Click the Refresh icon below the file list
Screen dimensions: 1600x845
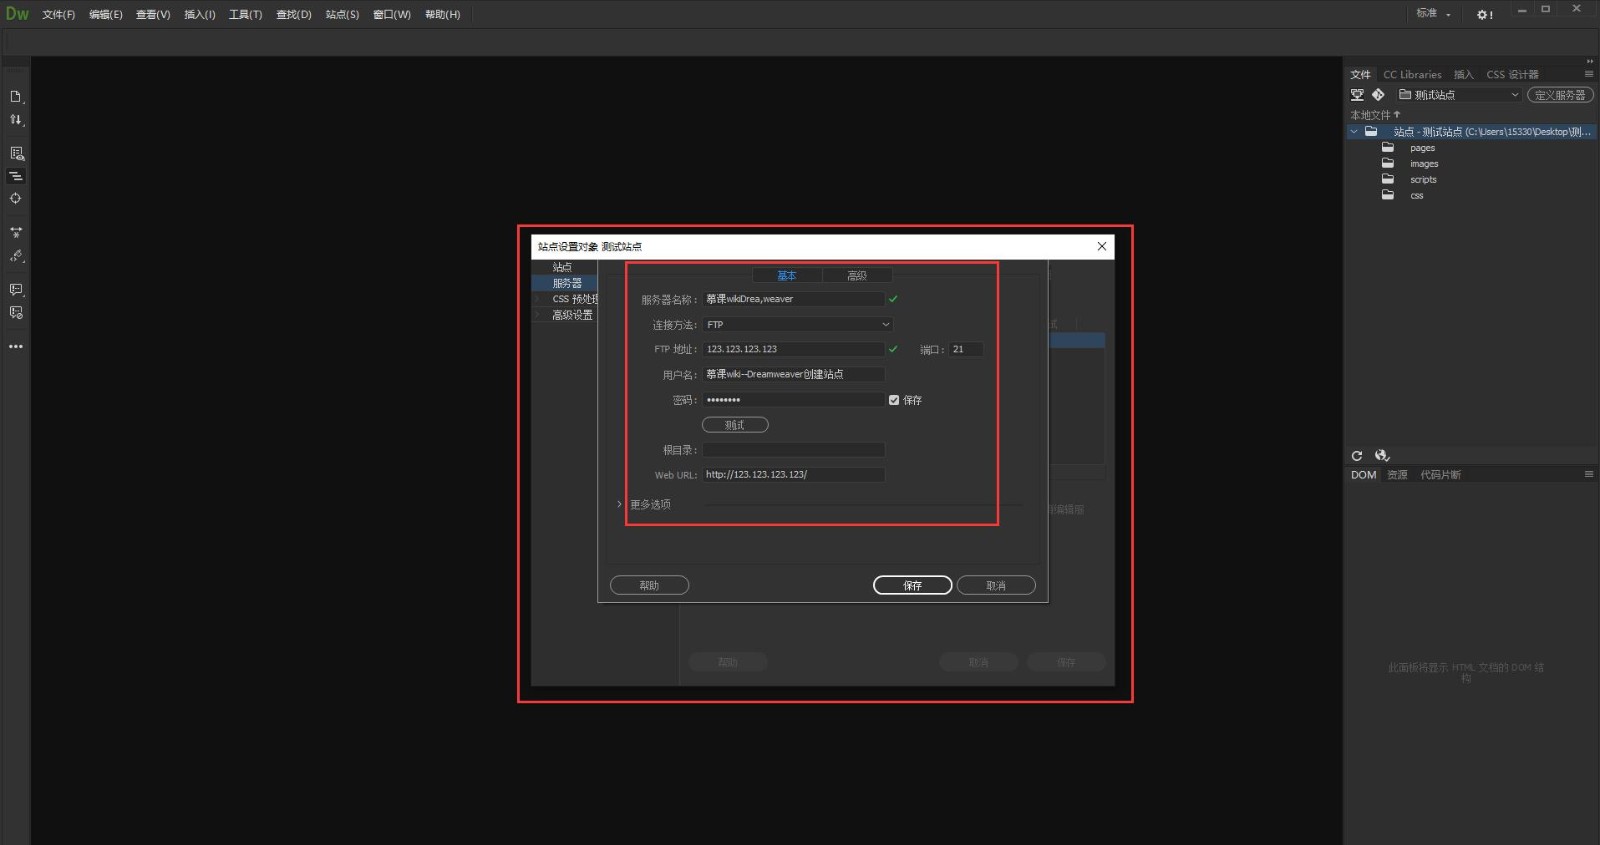1357,455
